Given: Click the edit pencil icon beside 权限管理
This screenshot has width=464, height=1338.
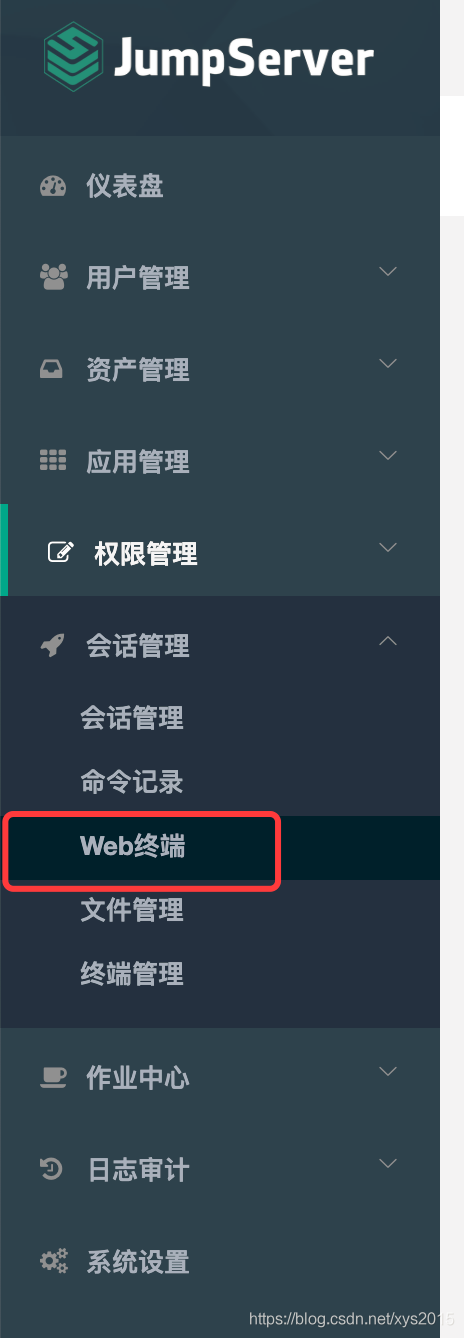Looking at the screenshot, I should 61,553.
